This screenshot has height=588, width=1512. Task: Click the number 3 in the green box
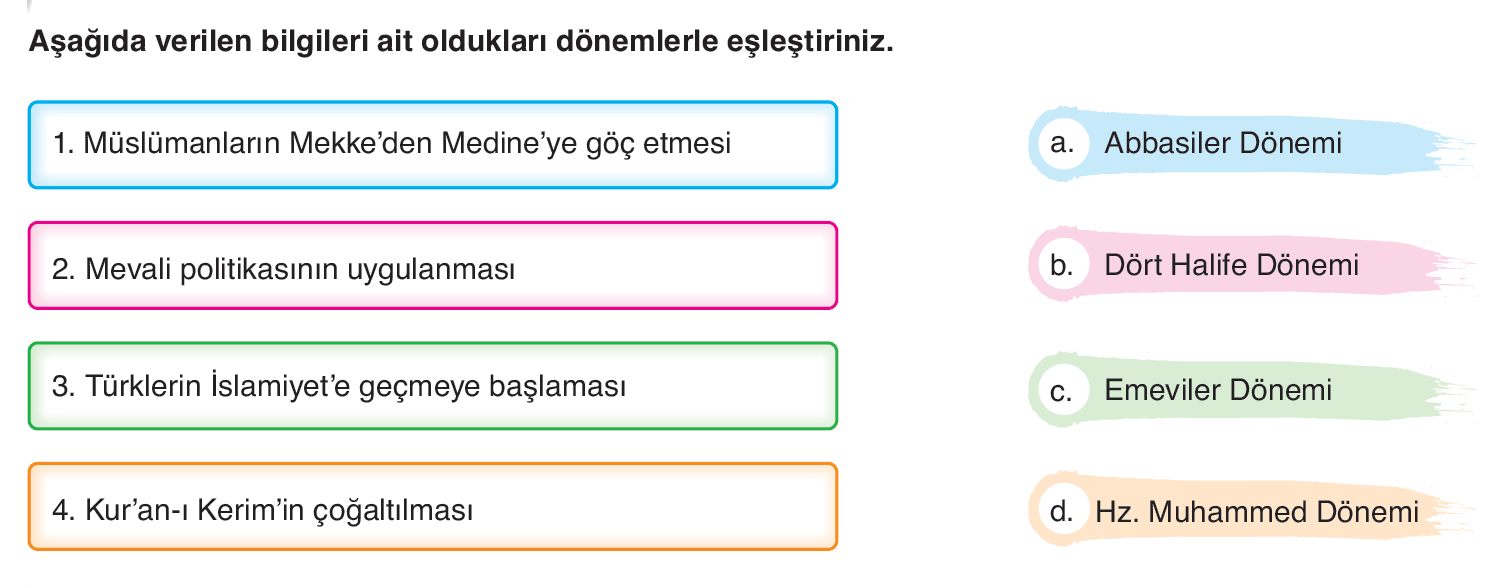(62, 386)
